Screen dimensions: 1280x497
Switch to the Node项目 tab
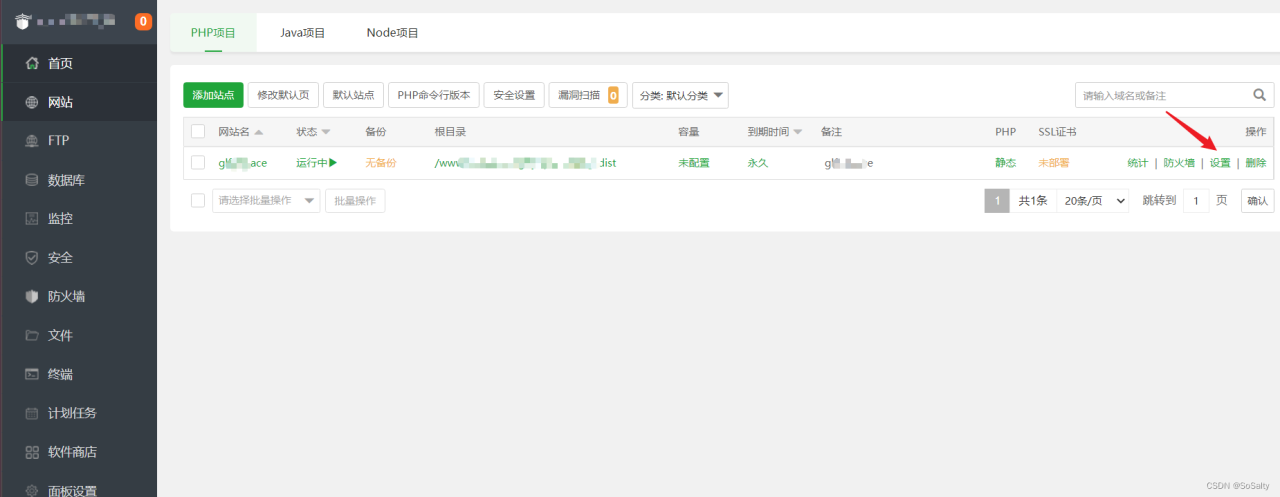pyautogui.click(x=392, y=33)
